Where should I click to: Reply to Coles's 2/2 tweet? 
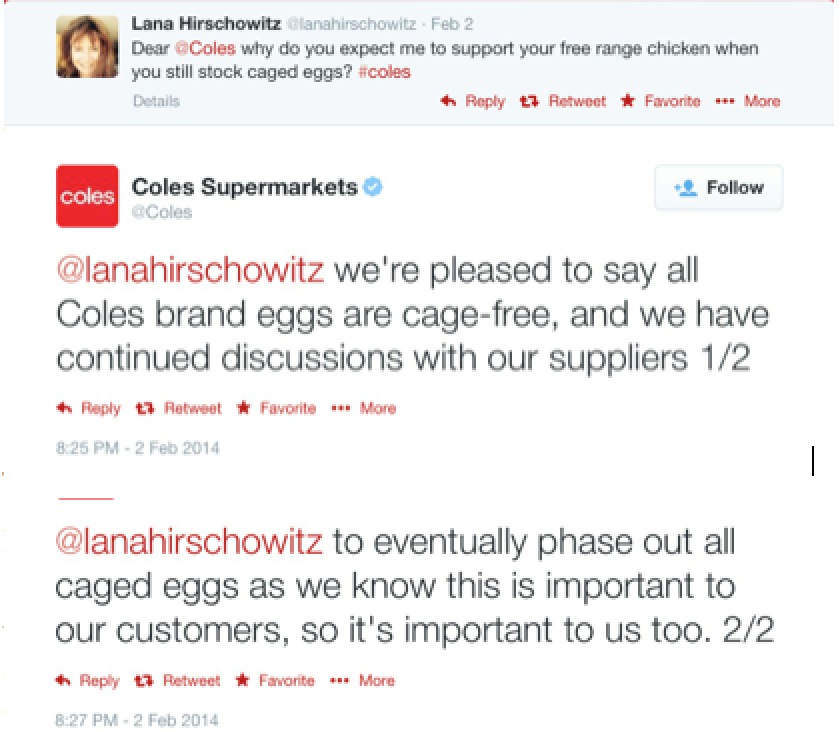[x=87, y=681]
